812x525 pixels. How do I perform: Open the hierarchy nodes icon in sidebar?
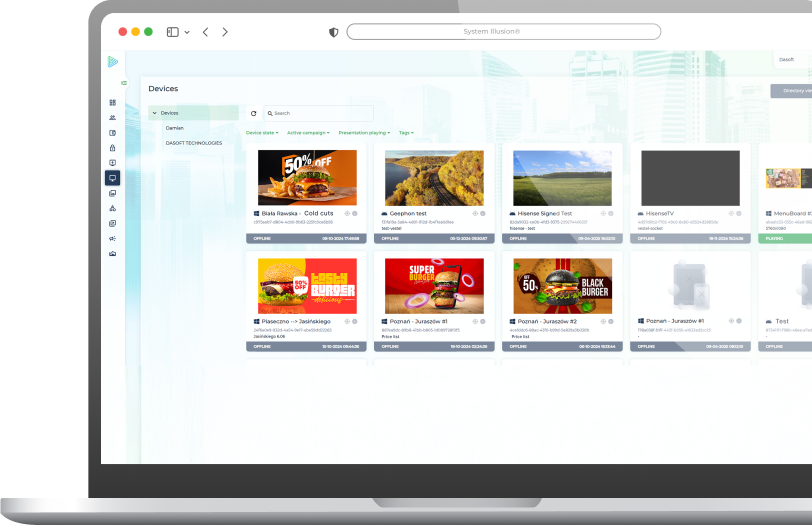click(x=112, y=208)
